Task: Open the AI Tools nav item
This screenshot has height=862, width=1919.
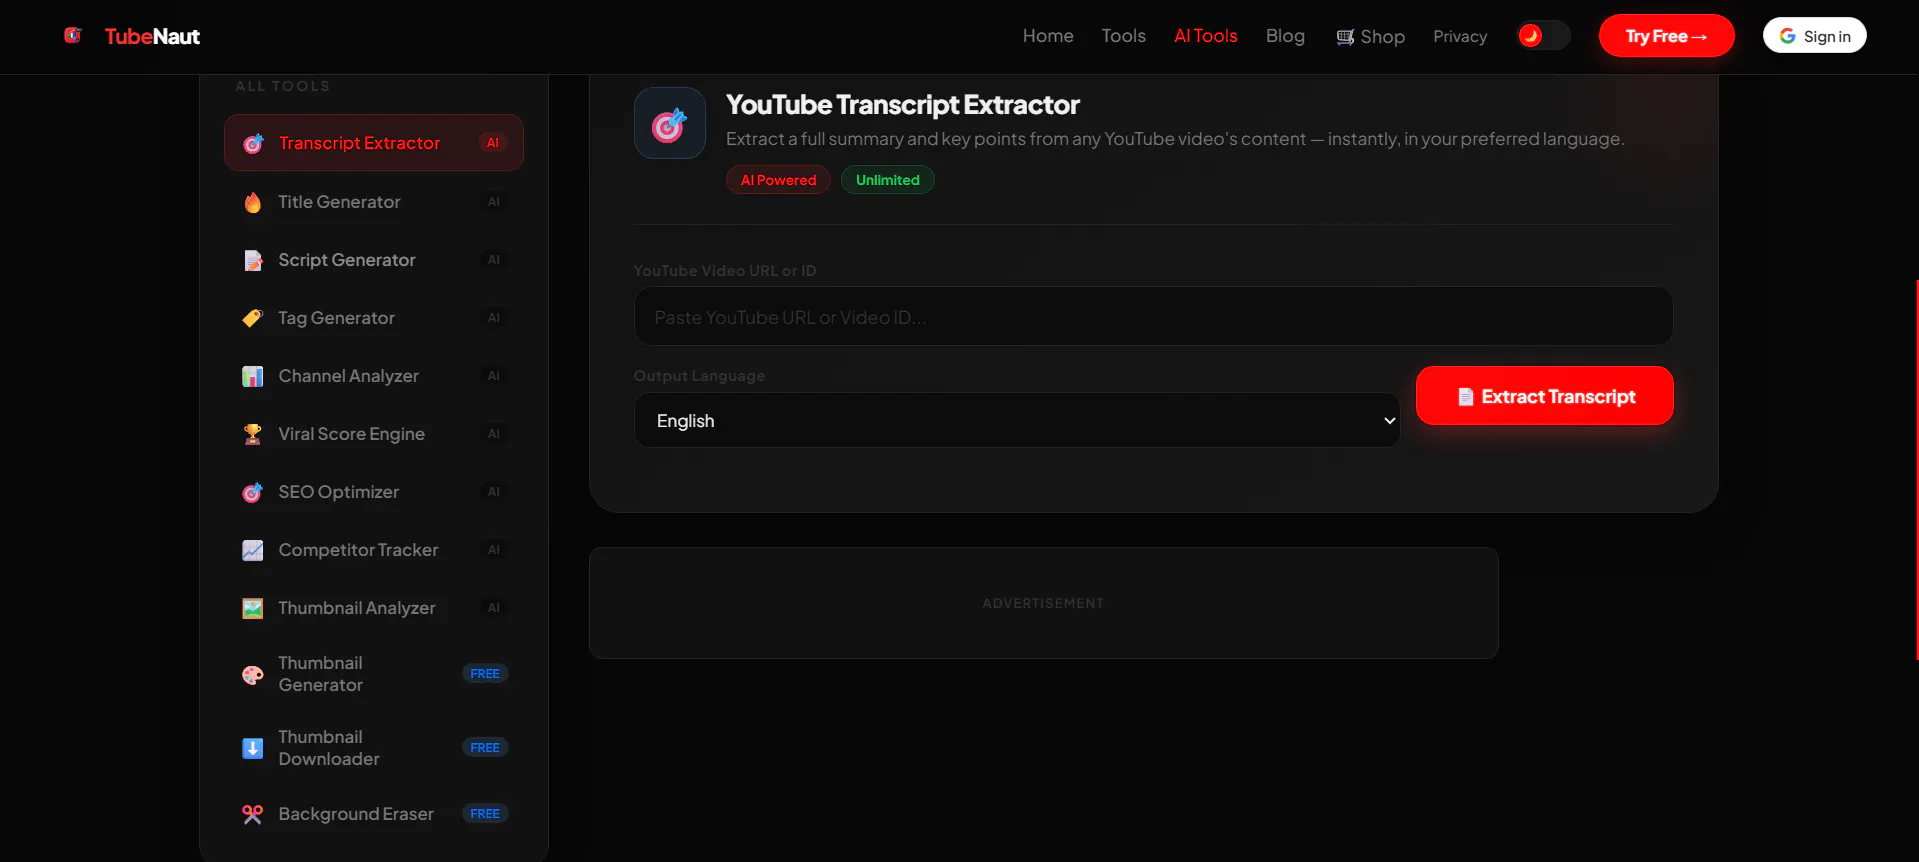Action: [1206, 36]
